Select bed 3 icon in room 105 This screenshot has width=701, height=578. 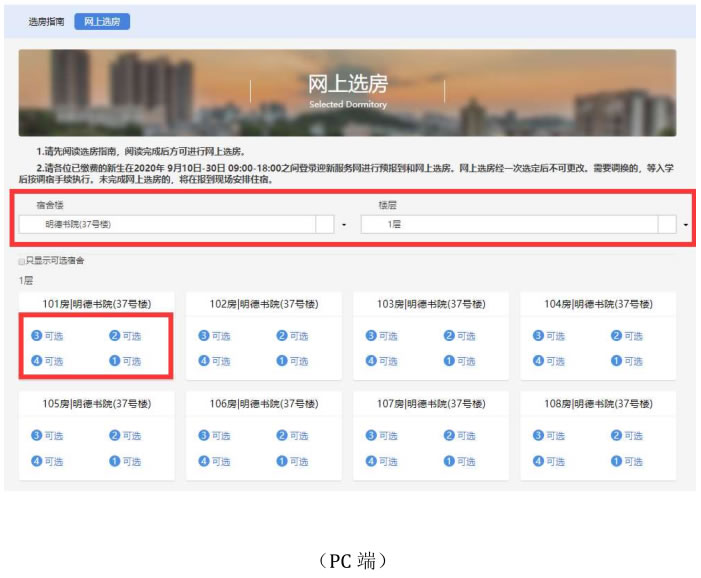[36, 436]
